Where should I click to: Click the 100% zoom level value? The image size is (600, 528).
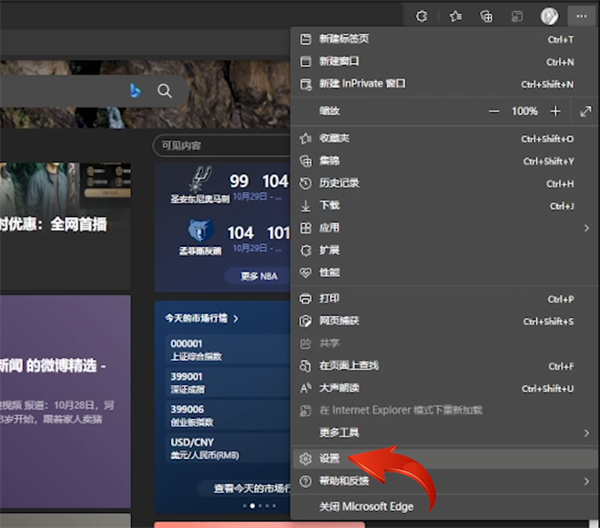pos(525,111)
